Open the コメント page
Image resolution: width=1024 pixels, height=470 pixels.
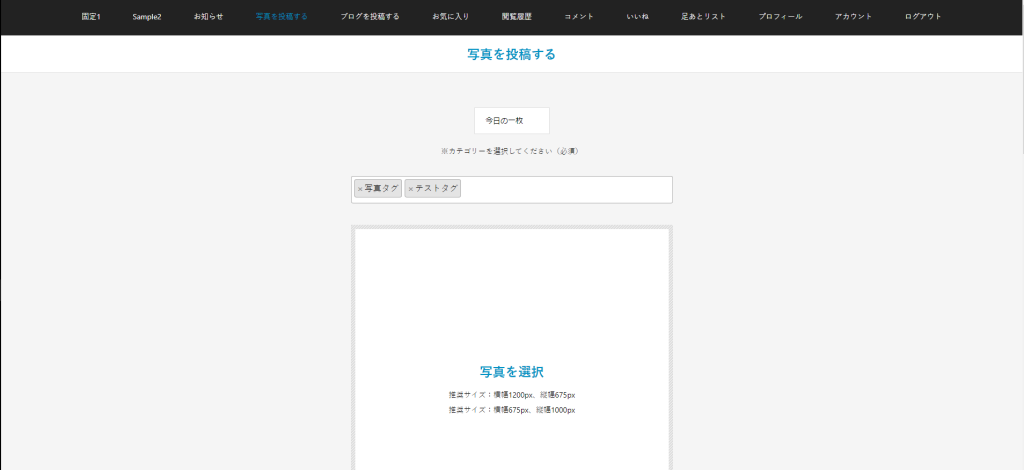[579, 17]
